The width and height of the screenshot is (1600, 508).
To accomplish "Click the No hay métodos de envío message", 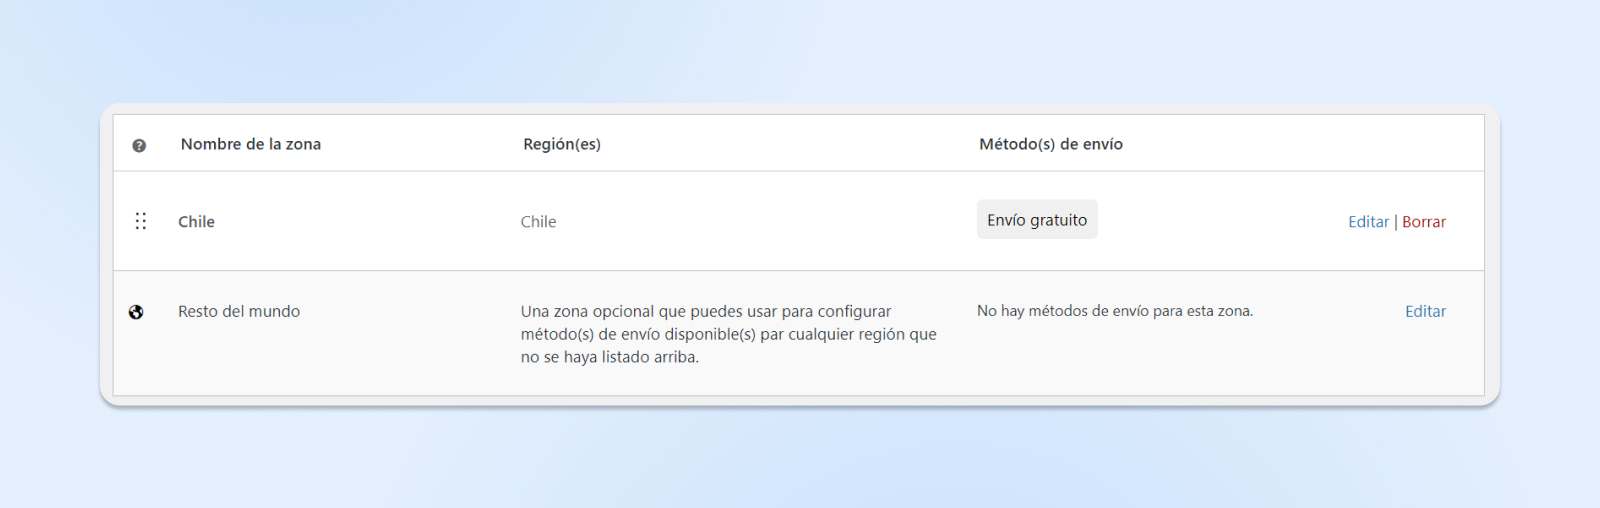I will (1114, 312).
